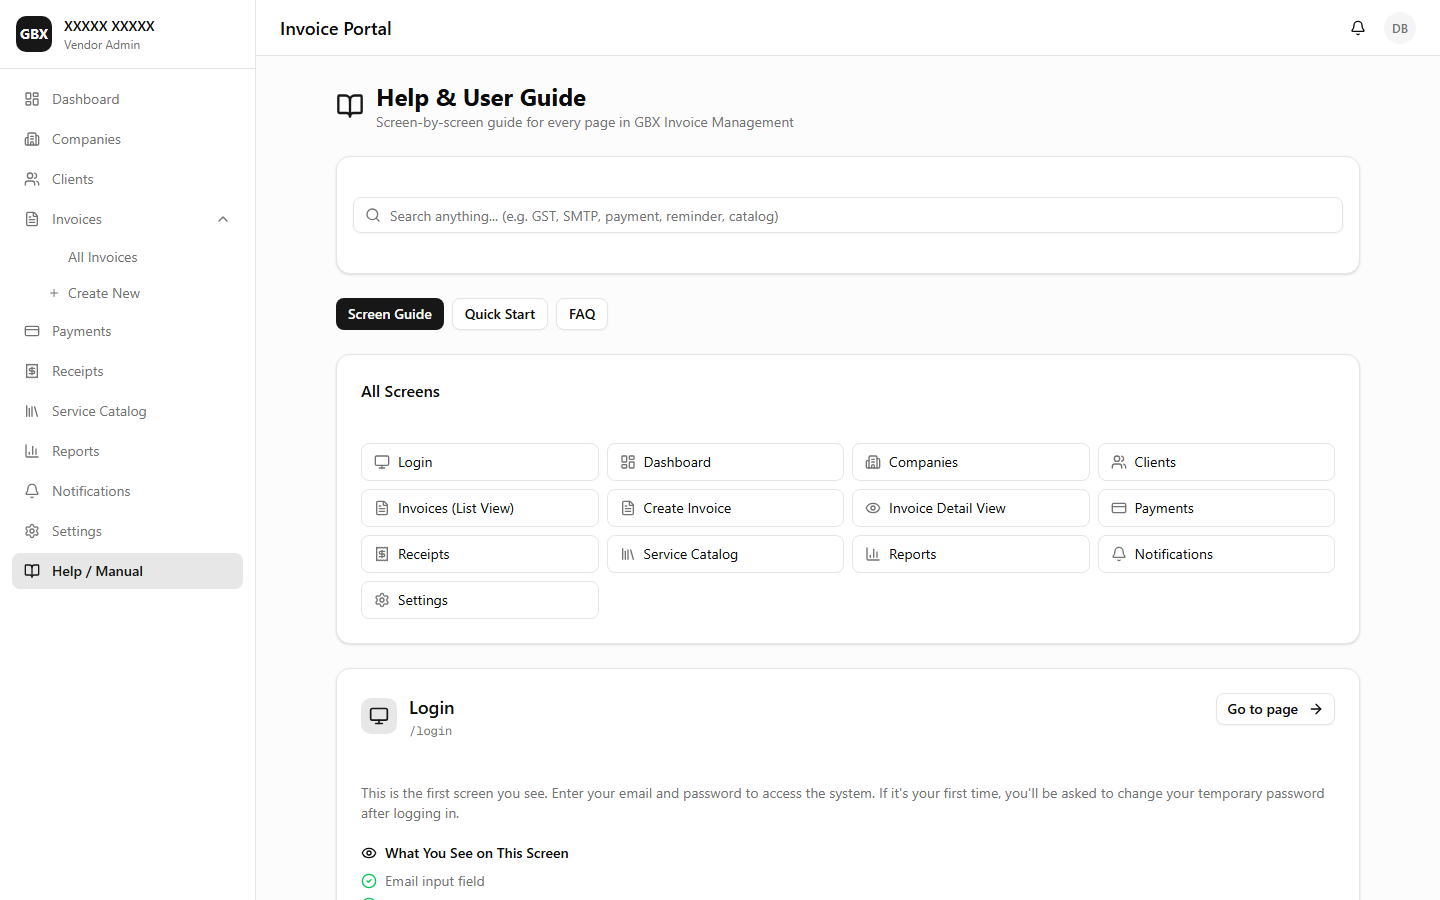
Task: Jump to Invoice Detail View guide
Action: (971, 508)
